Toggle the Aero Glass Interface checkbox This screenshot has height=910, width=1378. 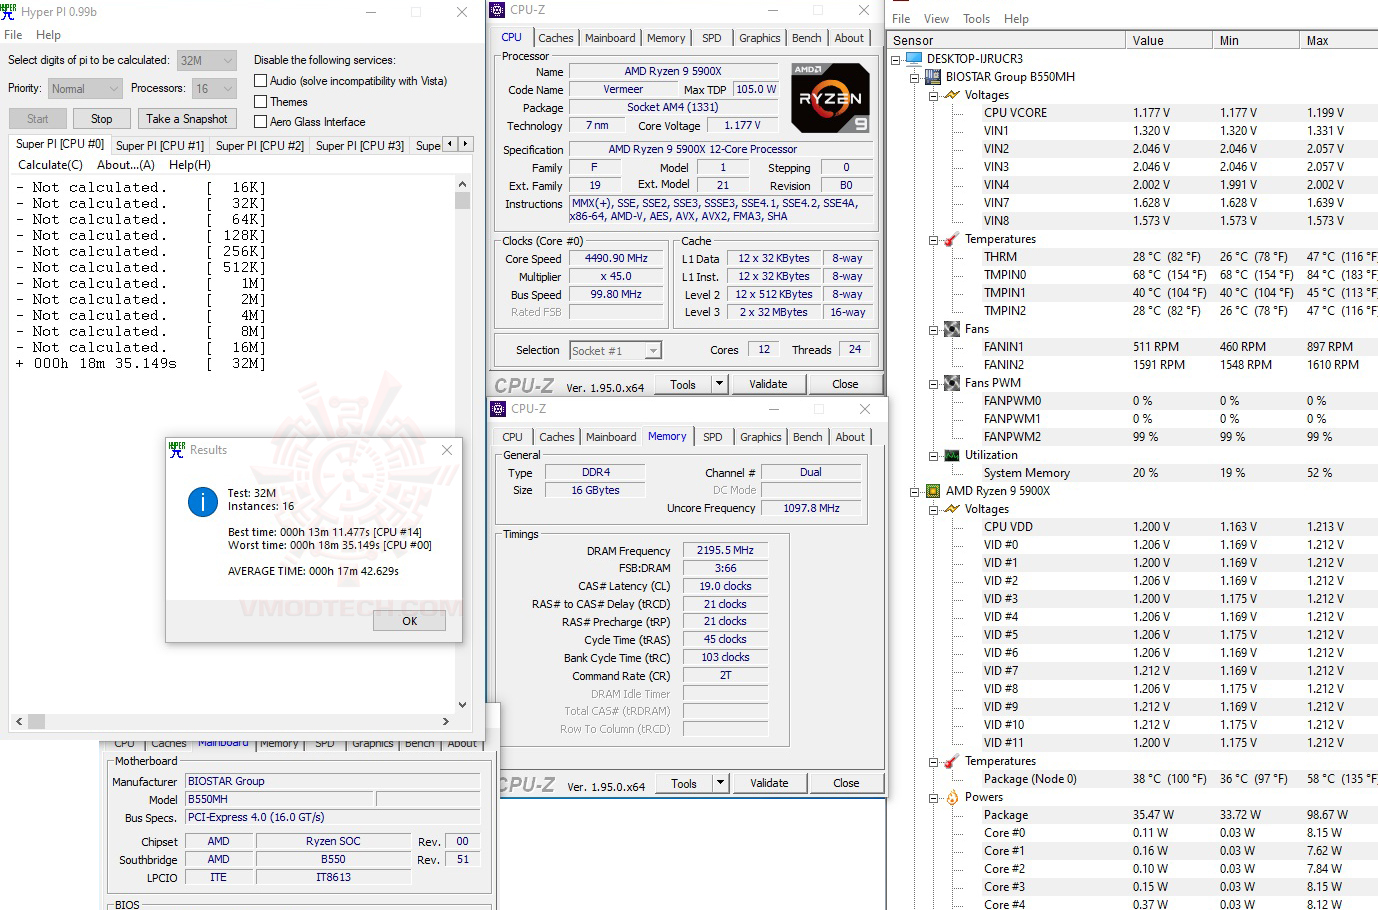pos(261,122)
